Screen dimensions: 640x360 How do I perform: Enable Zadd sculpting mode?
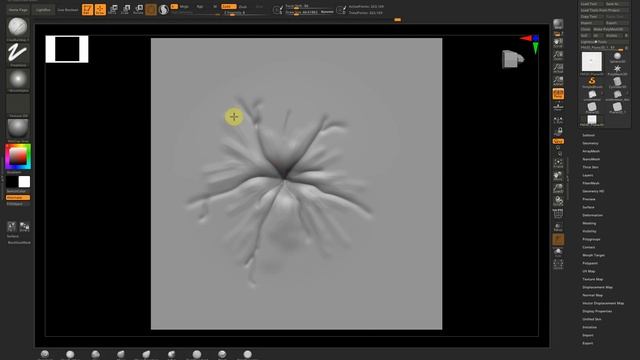228,7
